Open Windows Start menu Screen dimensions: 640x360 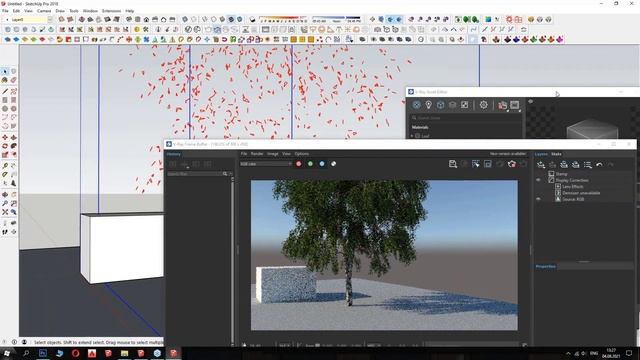click(7, 353)
